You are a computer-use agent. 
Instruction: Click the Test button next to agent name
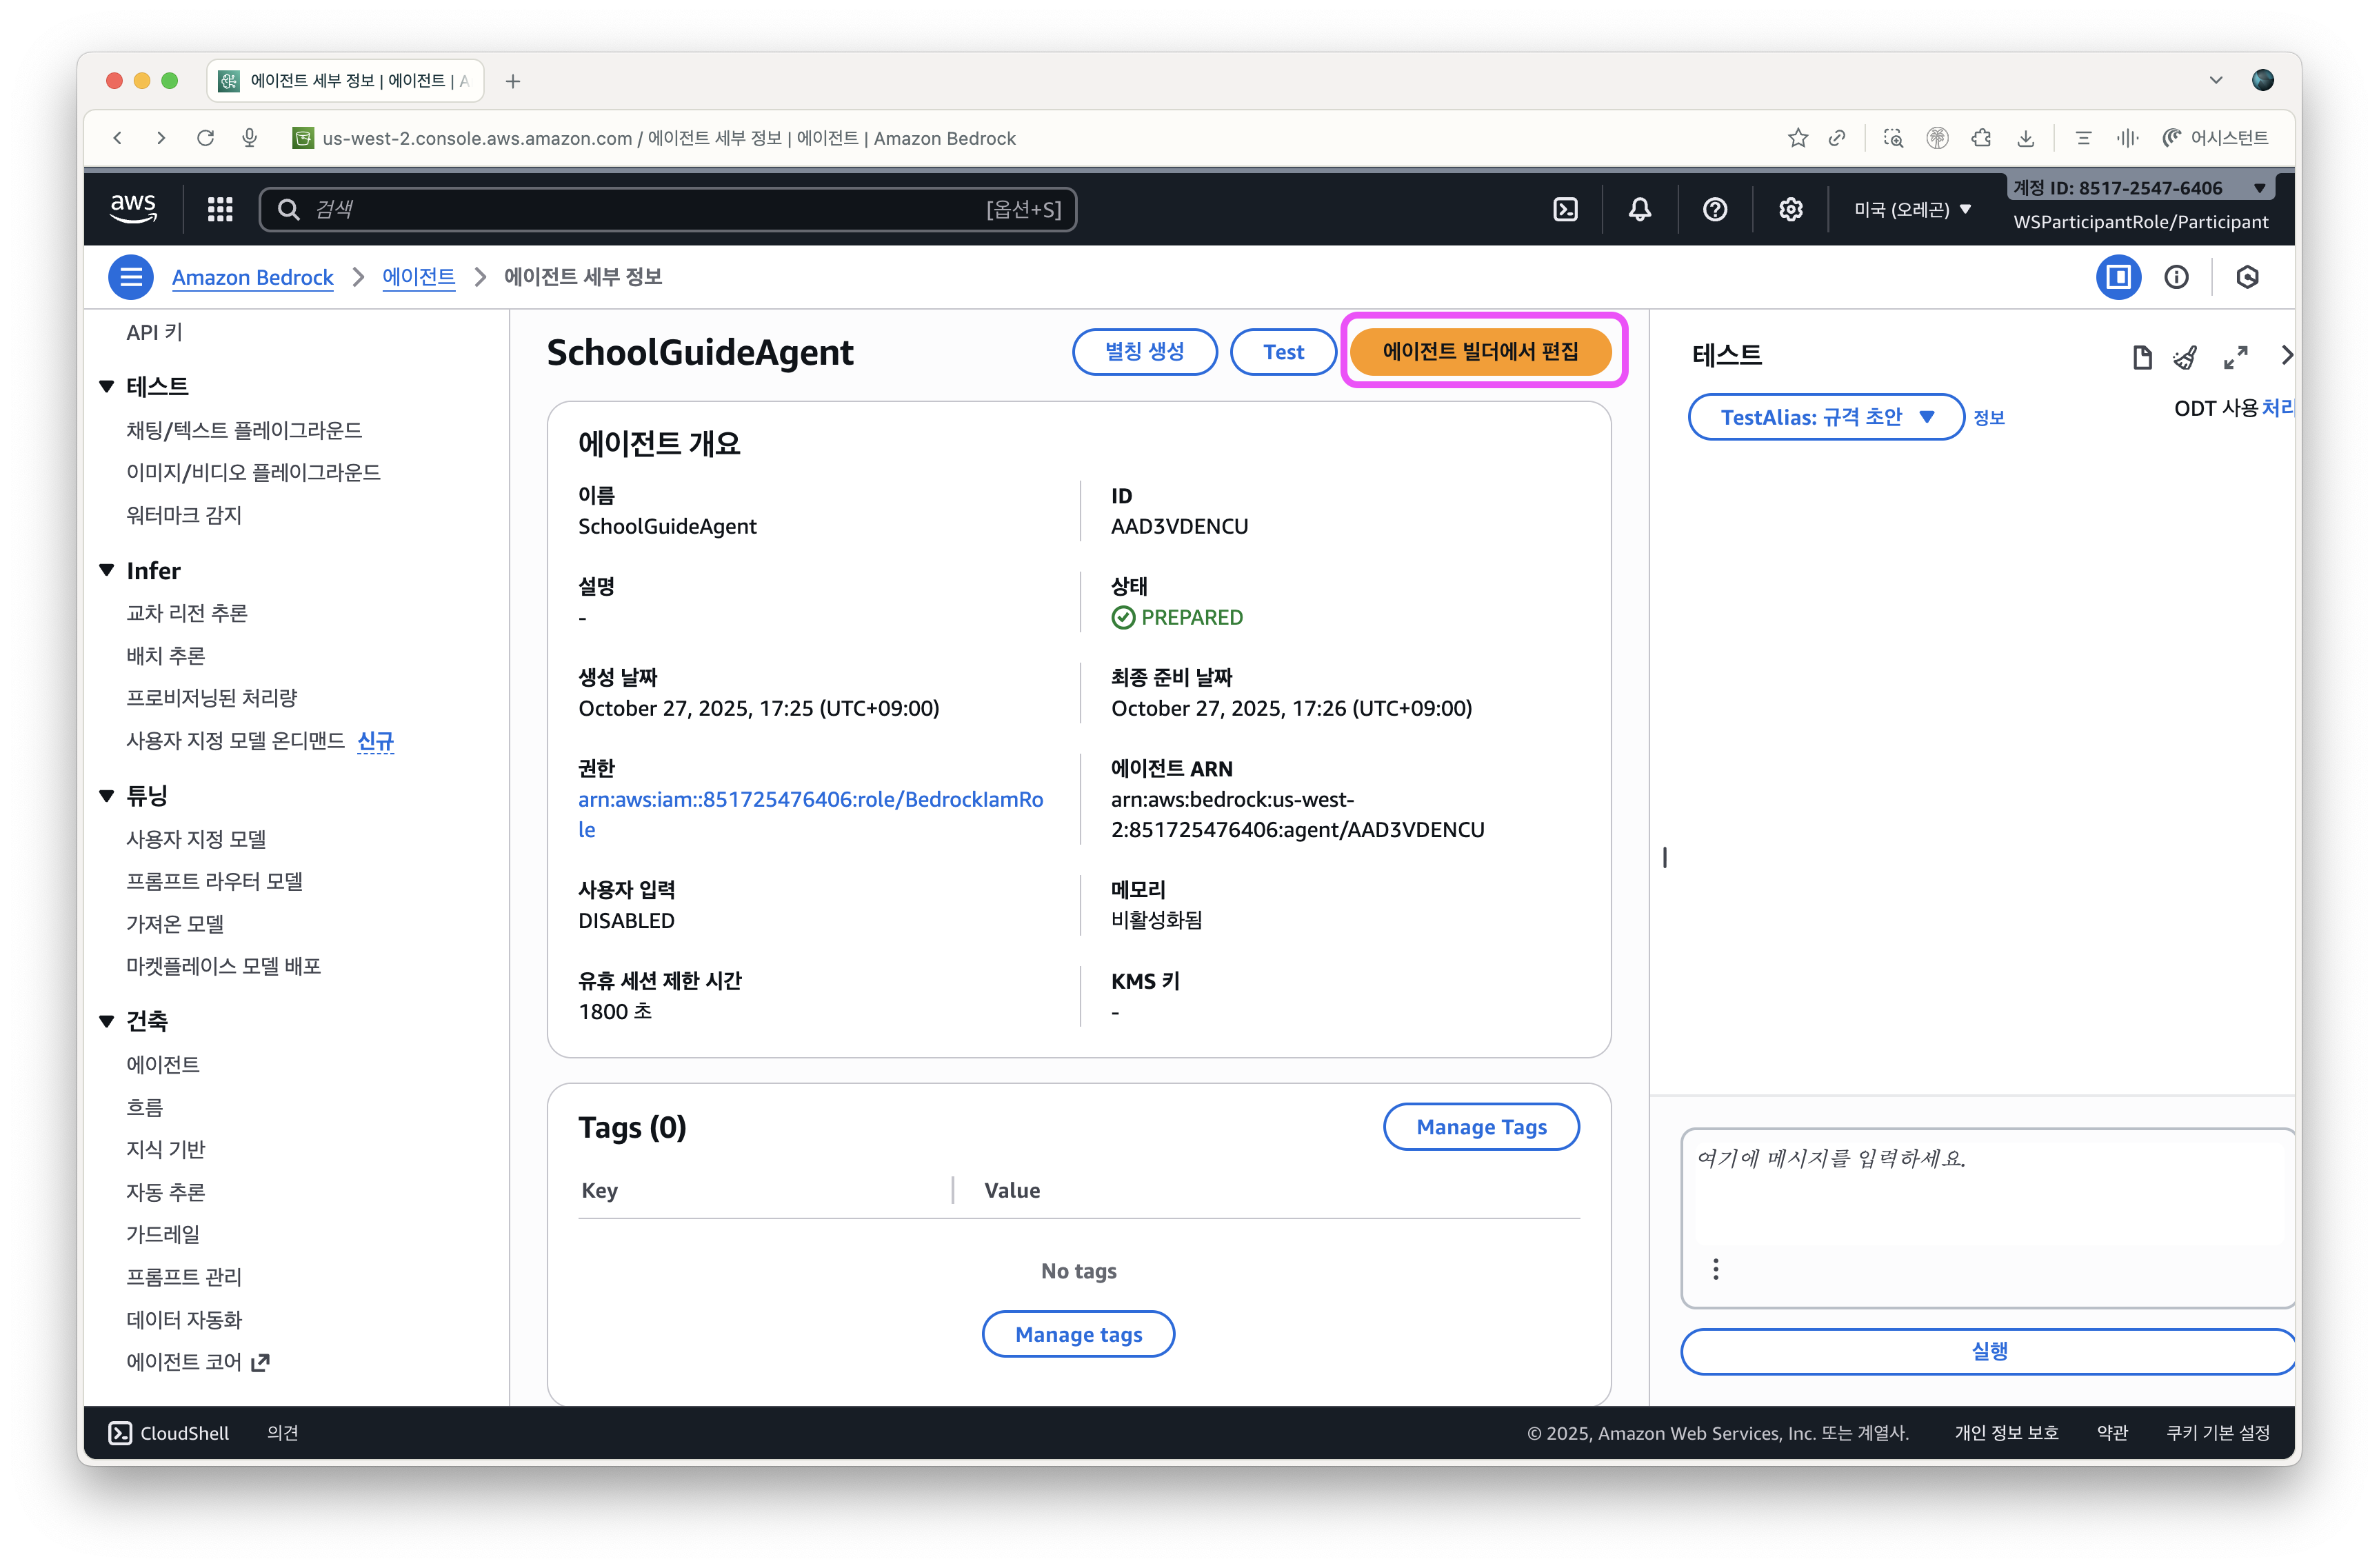pos(1283,352)
